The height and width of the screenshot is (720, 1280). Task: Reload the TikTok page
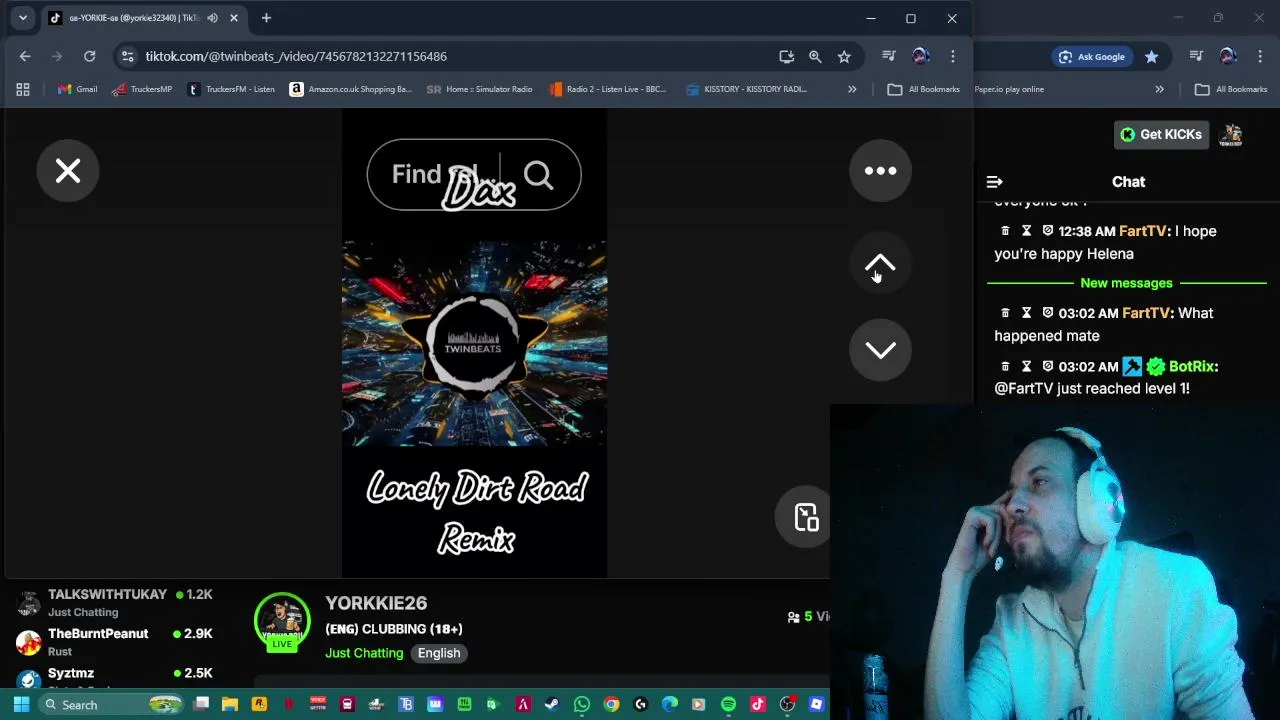point(89,57)
